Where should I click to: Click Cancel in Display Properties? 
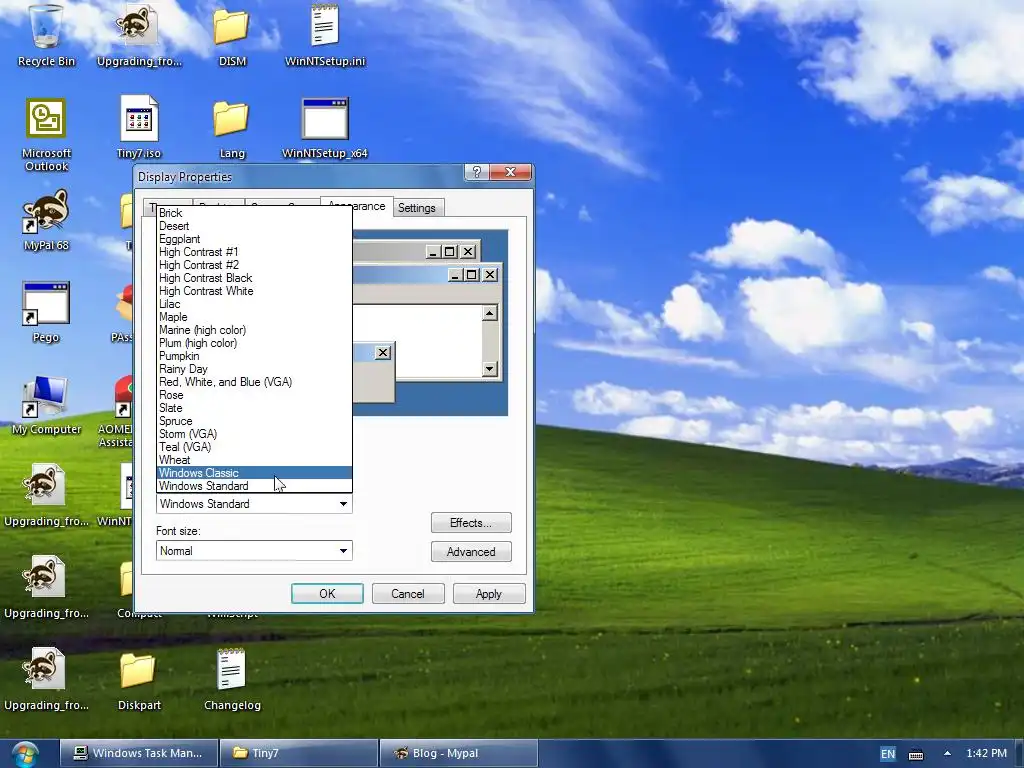point(408,594)
